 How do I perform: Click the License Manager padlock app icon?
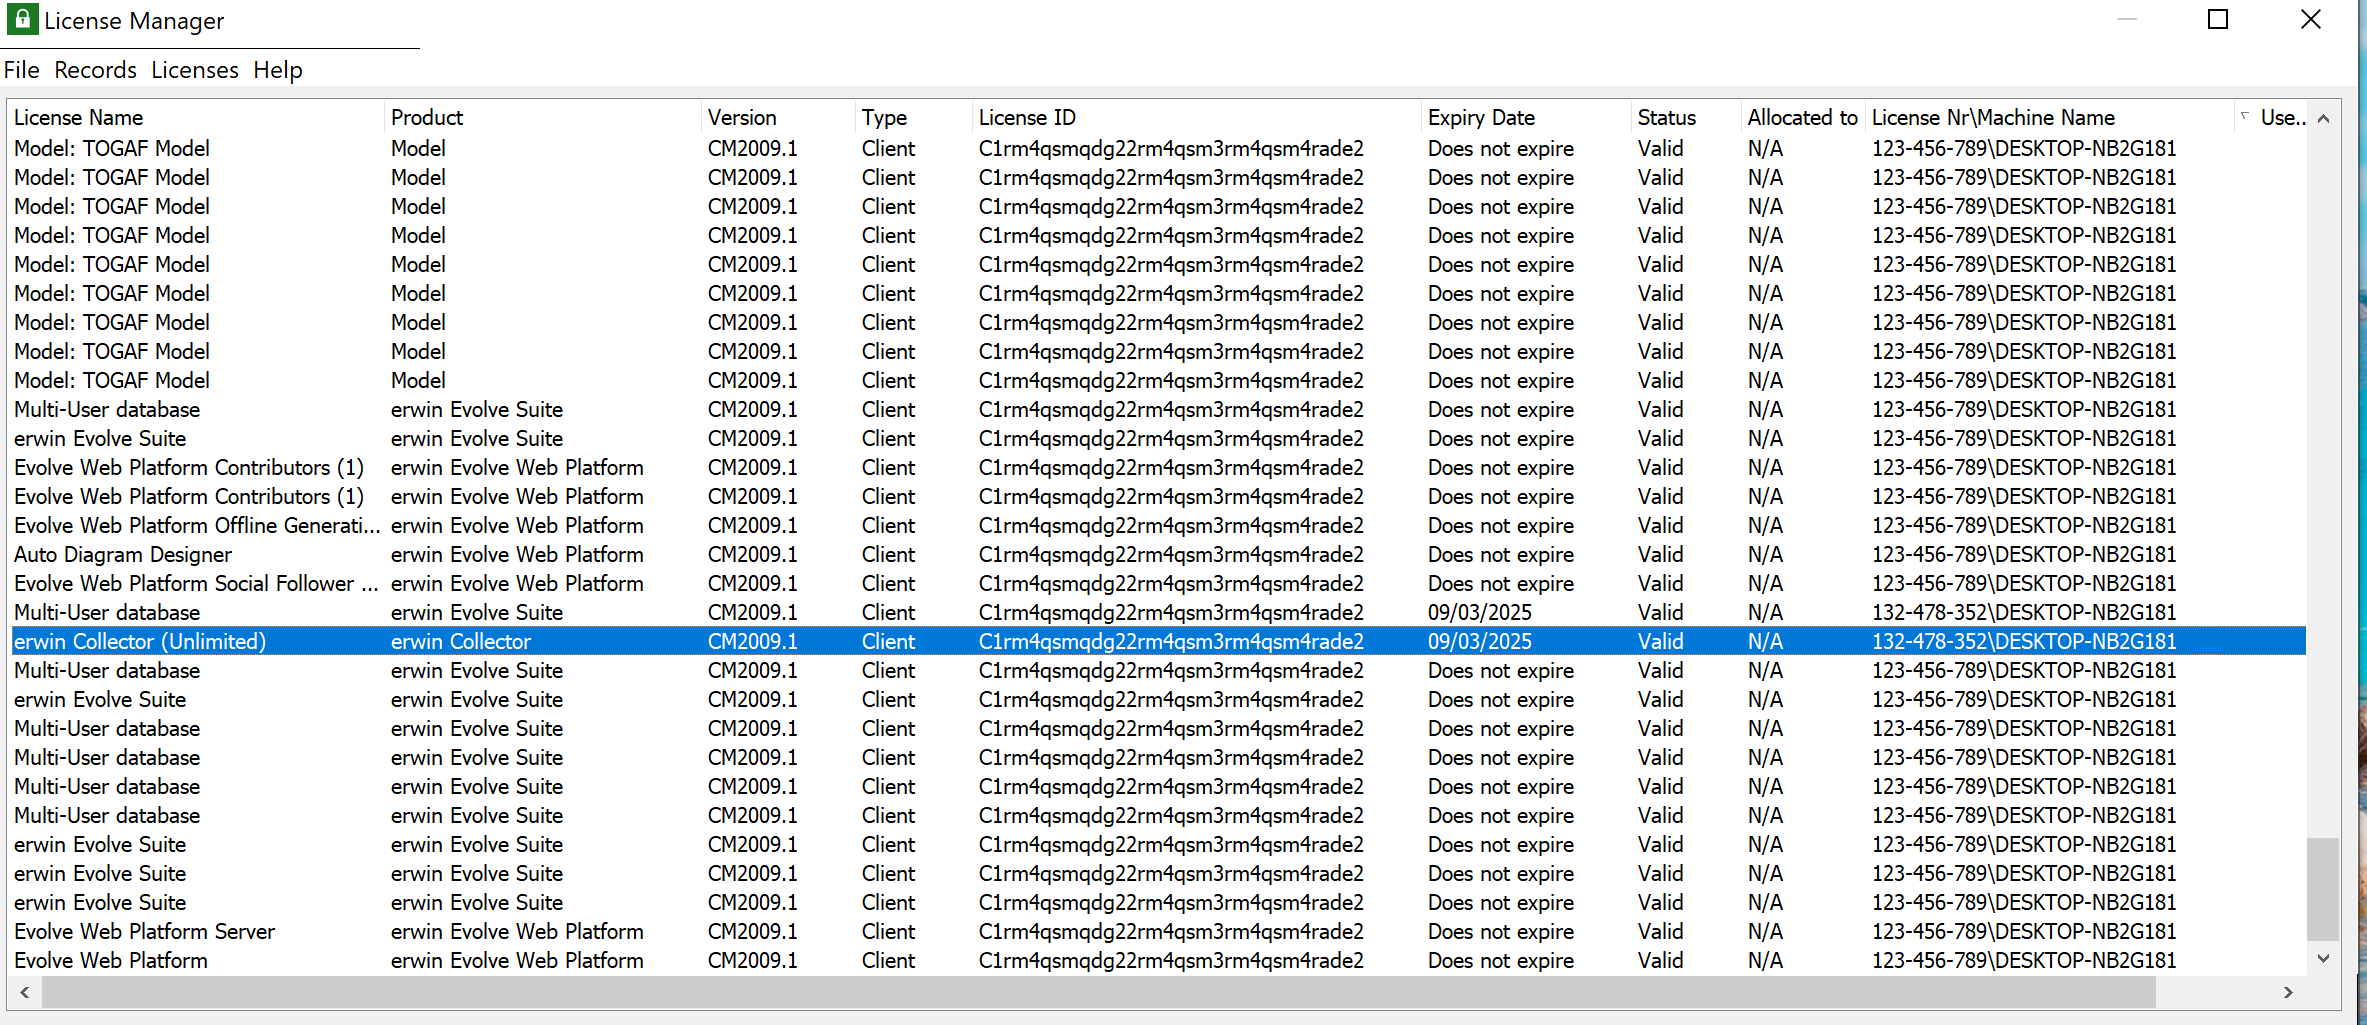click(x=21, y=19)
